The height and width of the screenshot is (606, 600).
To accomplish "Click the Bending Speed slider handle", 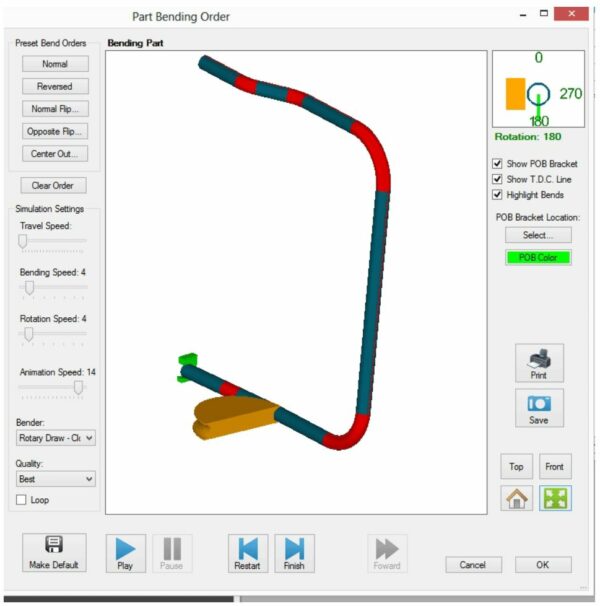I will point(29,288).
